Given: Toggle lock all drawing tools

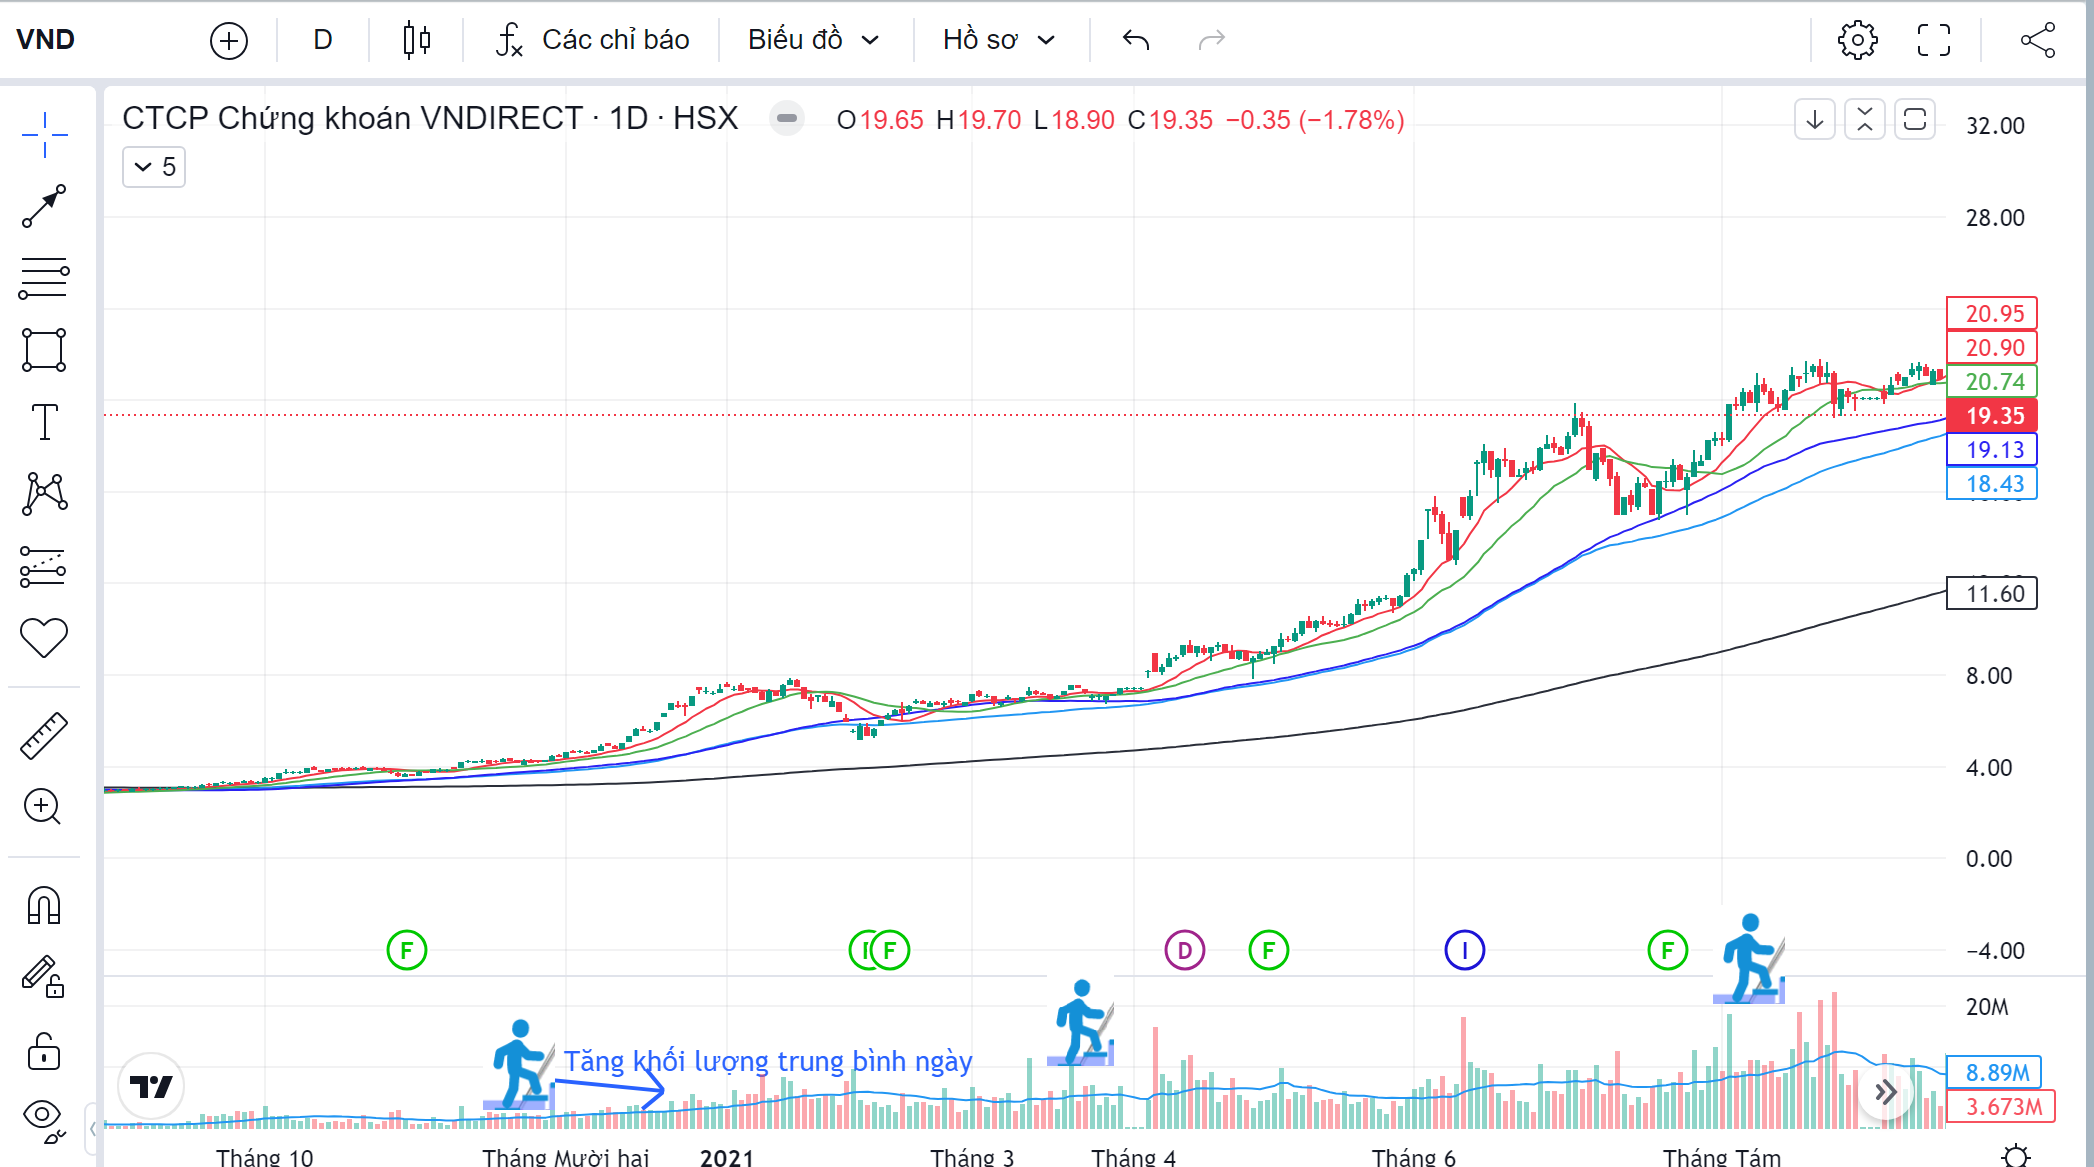Looking at the screenshot, I should coord(44,1052).
